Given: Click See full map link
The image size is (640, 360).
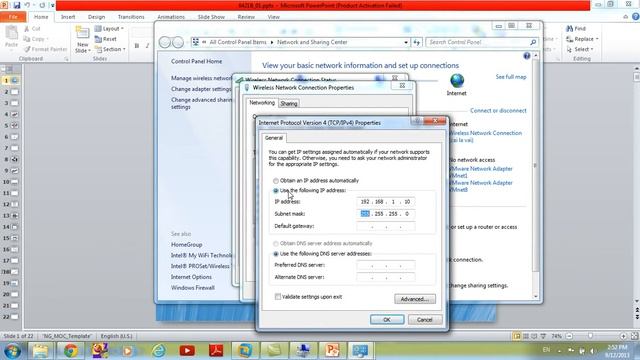Looking at the screenshot, I should click(x=511, y=77).
